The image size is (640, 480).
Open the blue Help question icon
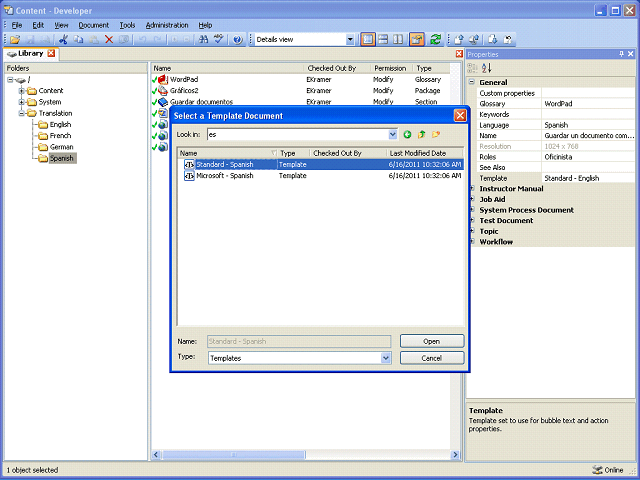point(238,39)
